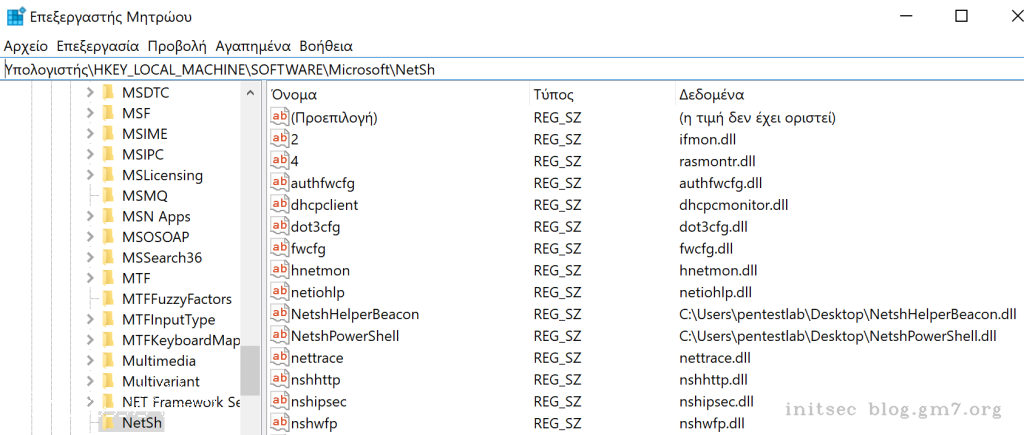Click the icon of the (Προεπιλογή) default value
This screenshot has width=1024, height=435.
(280, 118)
